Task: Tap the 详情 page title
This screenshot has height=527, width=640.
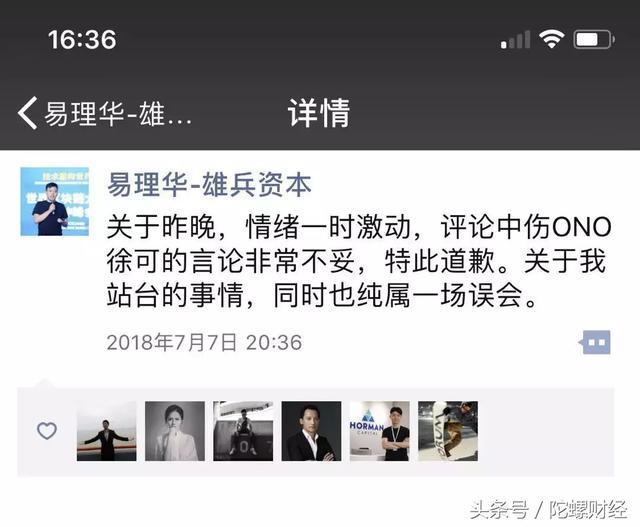Action: point(319,113)
